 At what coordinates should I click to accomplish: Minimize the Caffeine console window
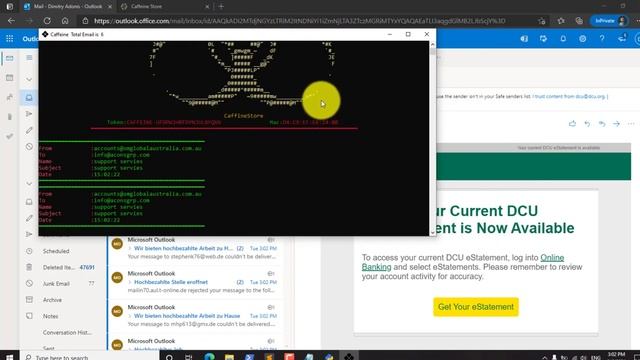[390, 34]
